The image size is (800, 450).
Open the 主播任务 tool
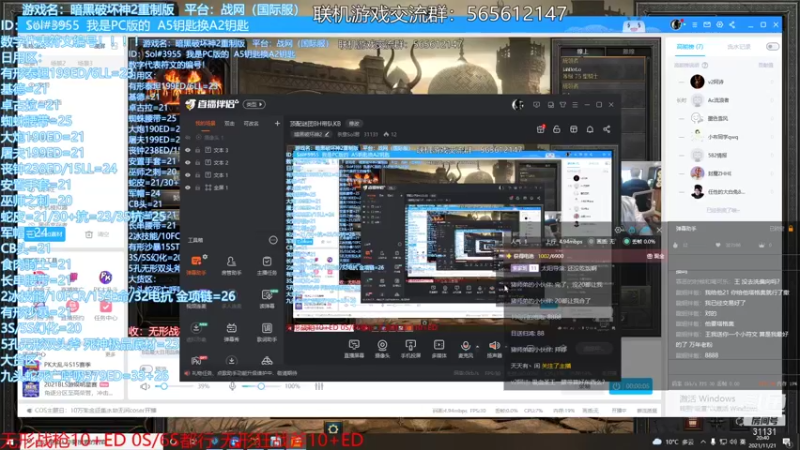[x=267, y=265]
